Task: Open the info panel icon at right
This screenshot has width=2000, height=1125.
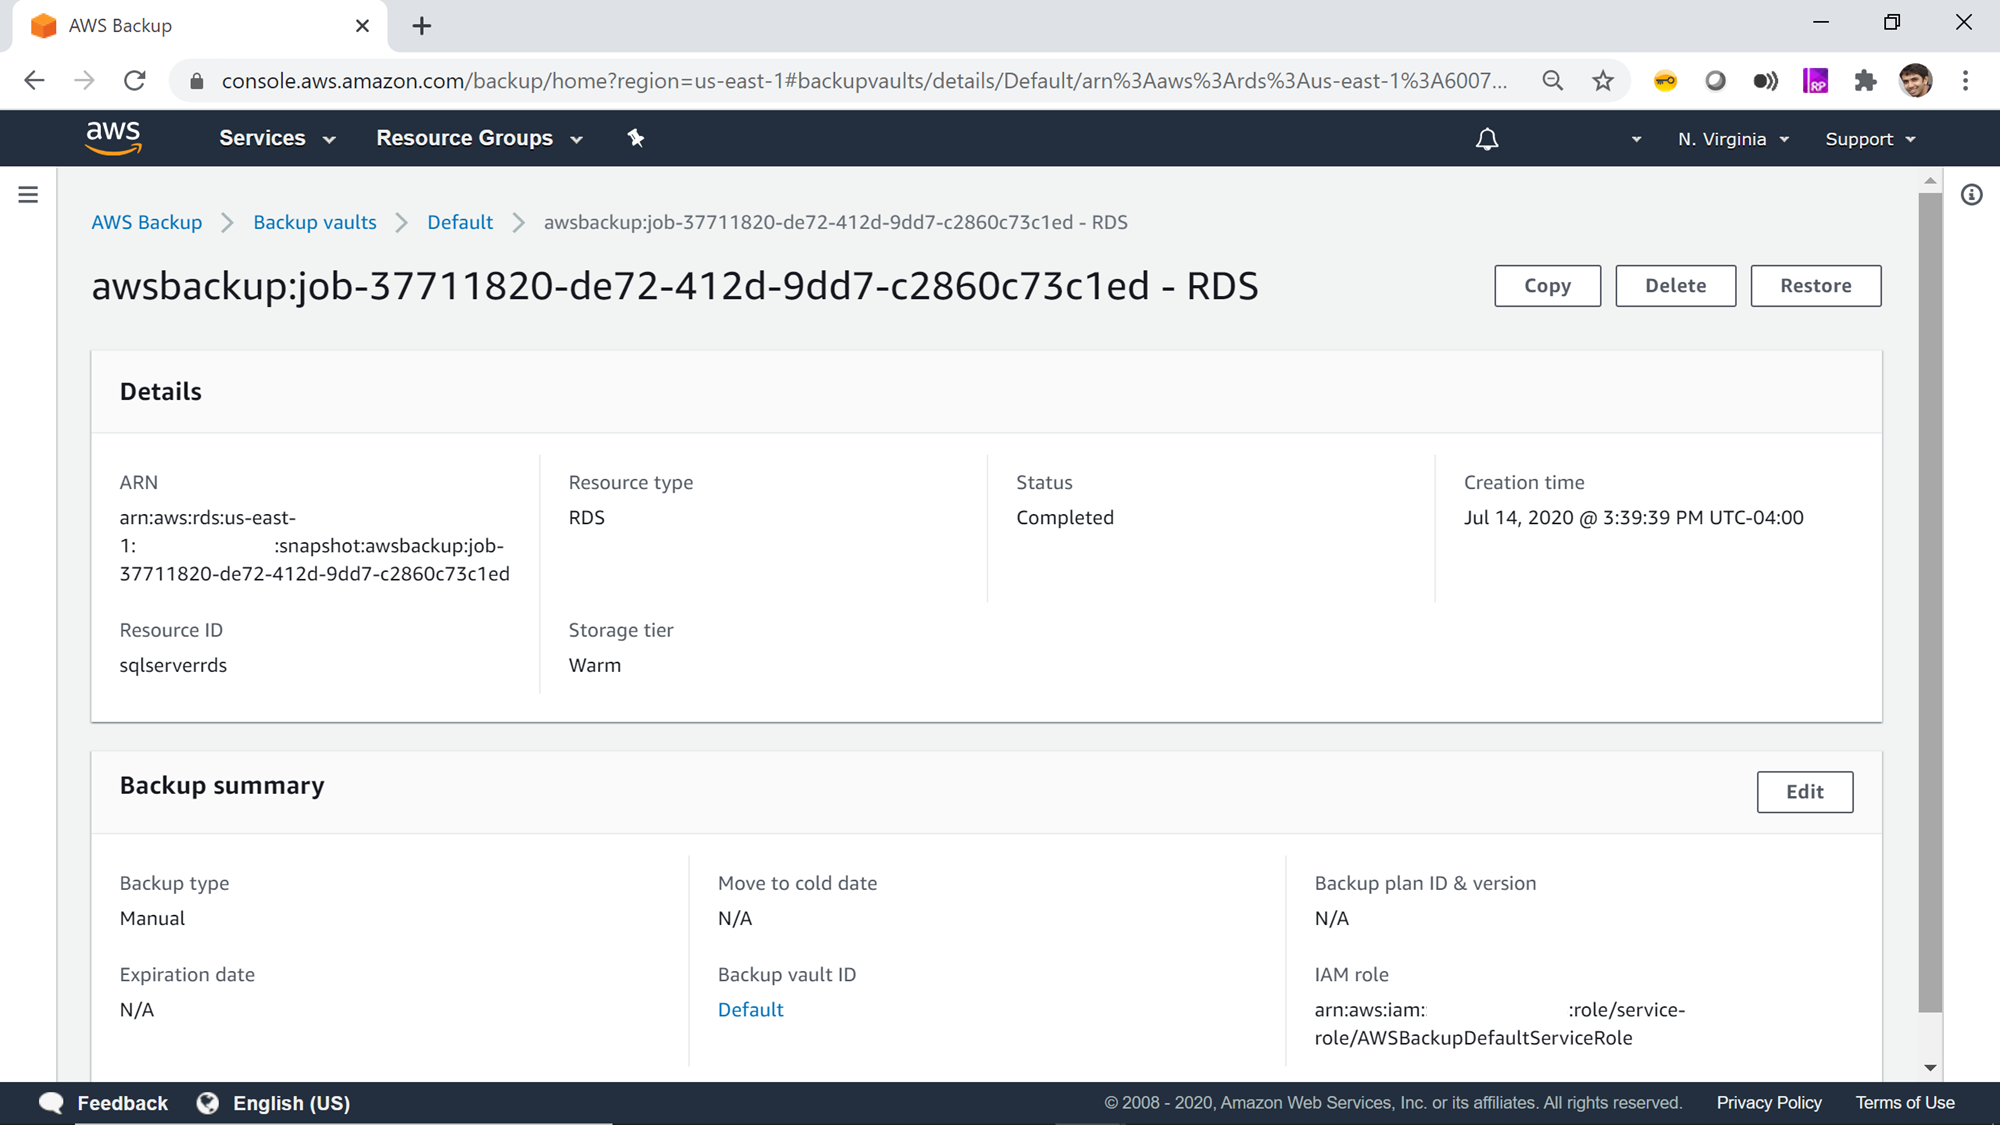Action: pyautogui.click(x=1971, y=195)
